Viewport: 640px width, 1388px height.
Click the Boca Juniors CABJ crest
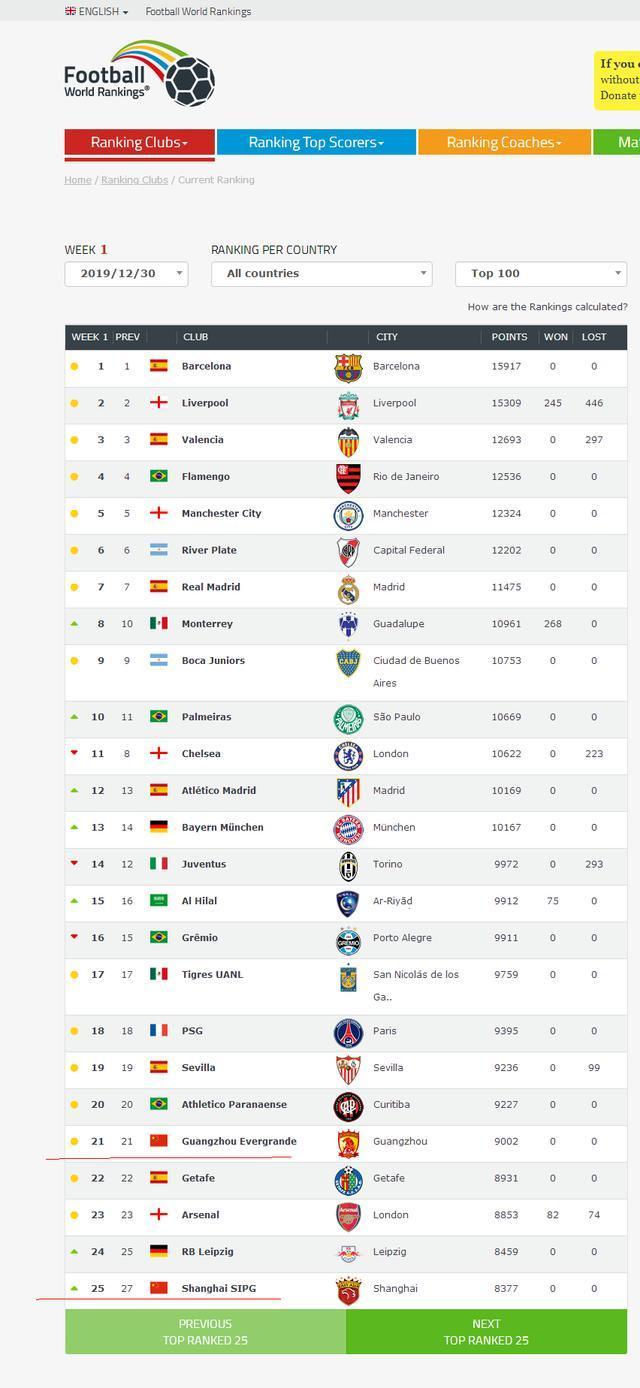coord(348,662)
